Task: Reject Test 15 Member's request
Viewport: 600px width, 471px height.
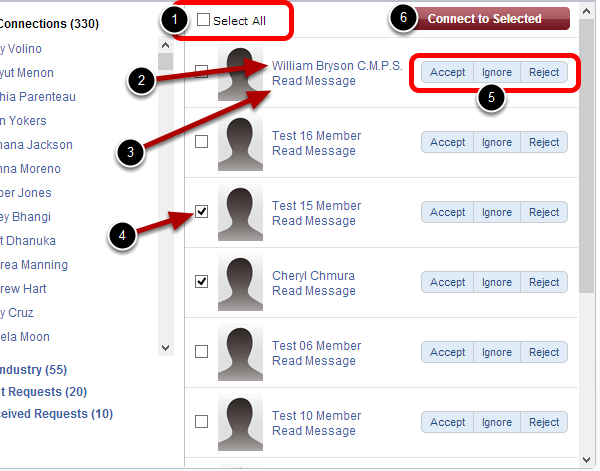Action: [544, 212]
